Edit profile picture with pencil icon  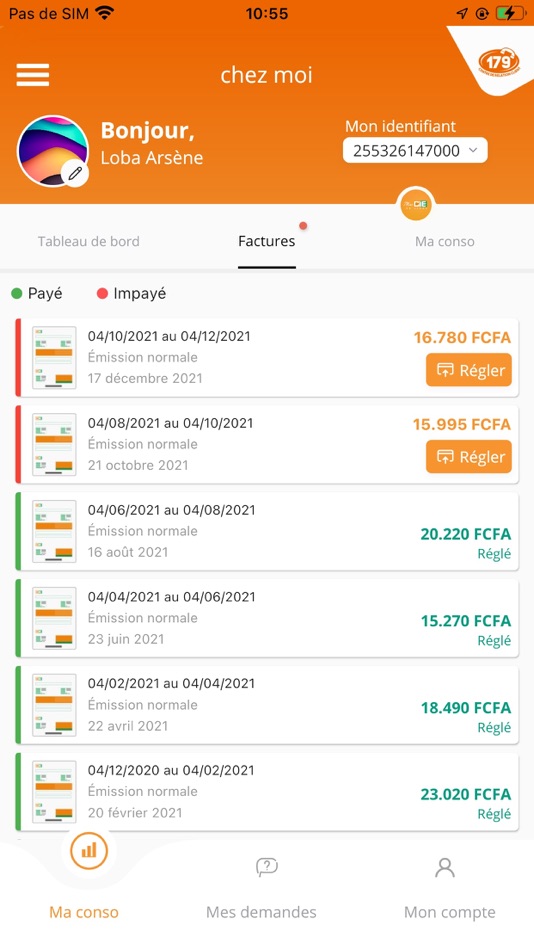[x=75, y=174]
